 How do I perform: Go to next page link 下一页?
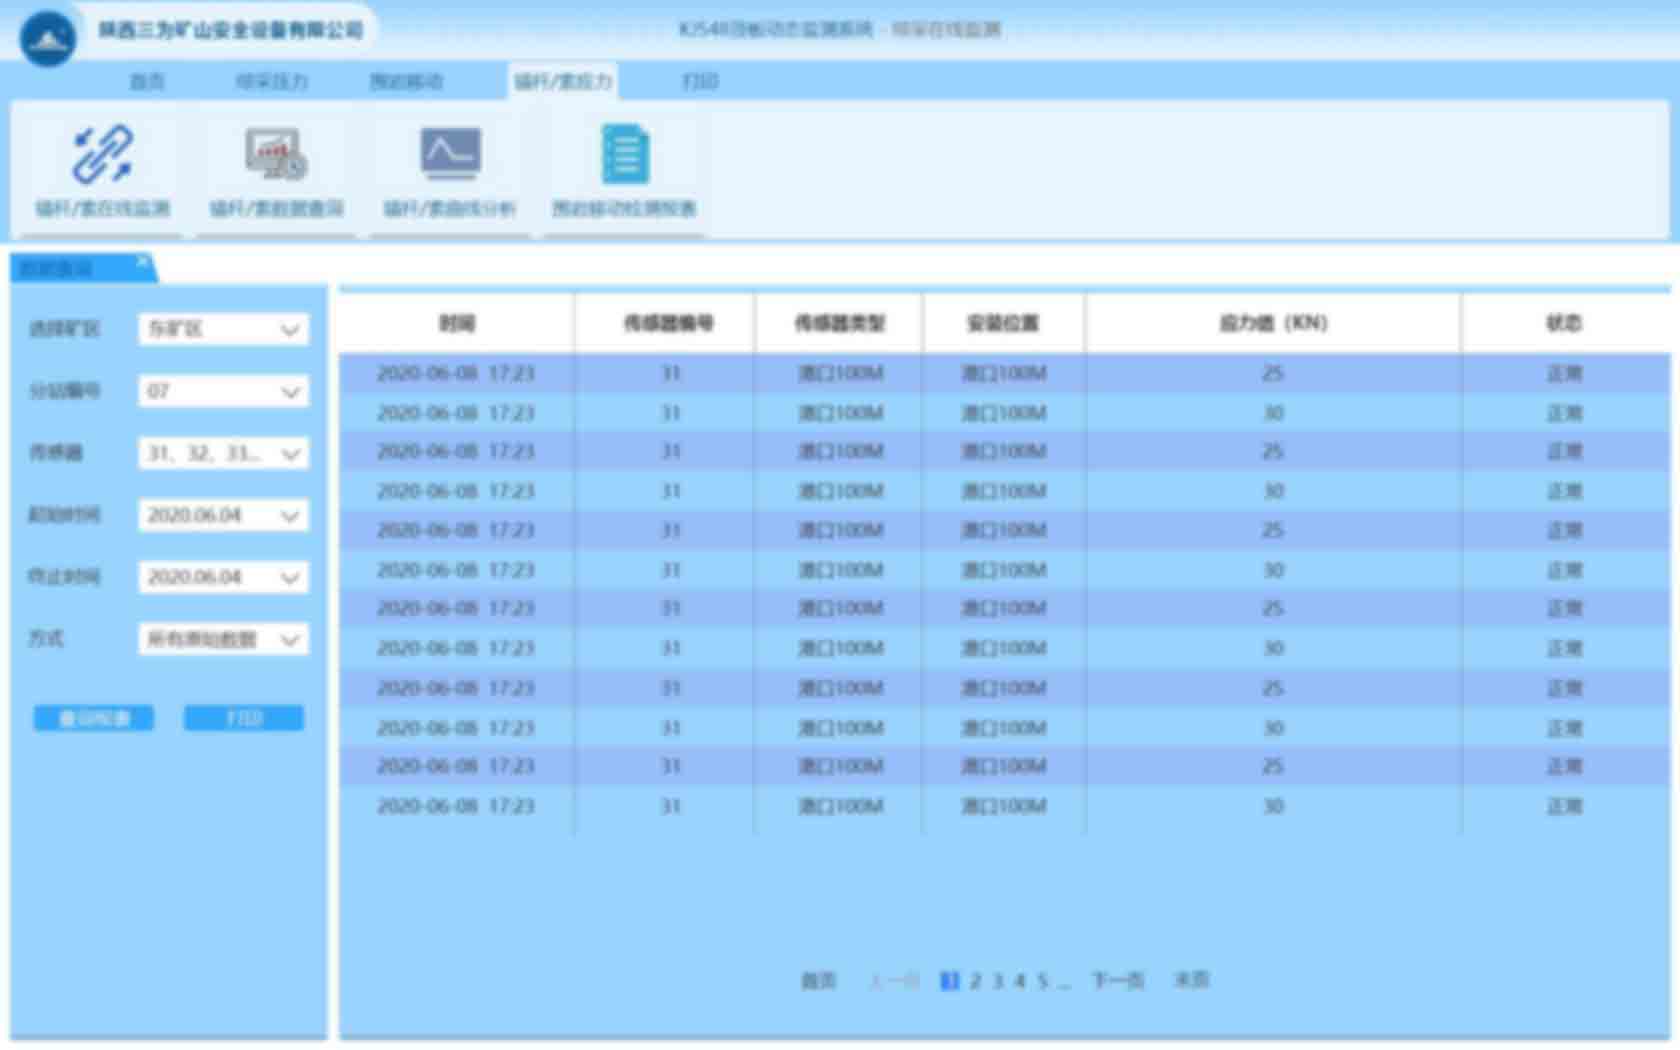point(1118,980)
